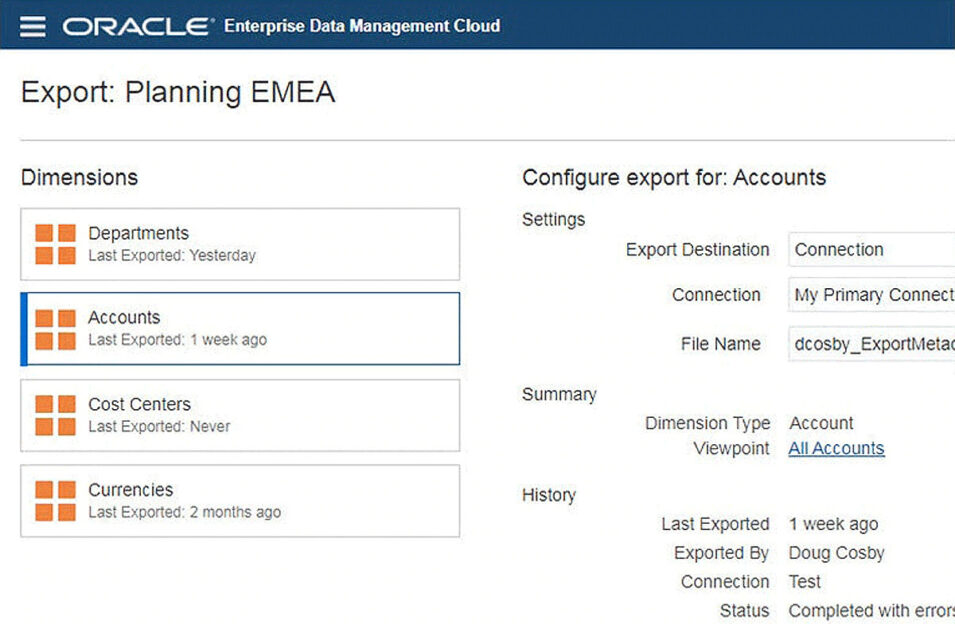Click the Completed with errors status

click(870, 610)
